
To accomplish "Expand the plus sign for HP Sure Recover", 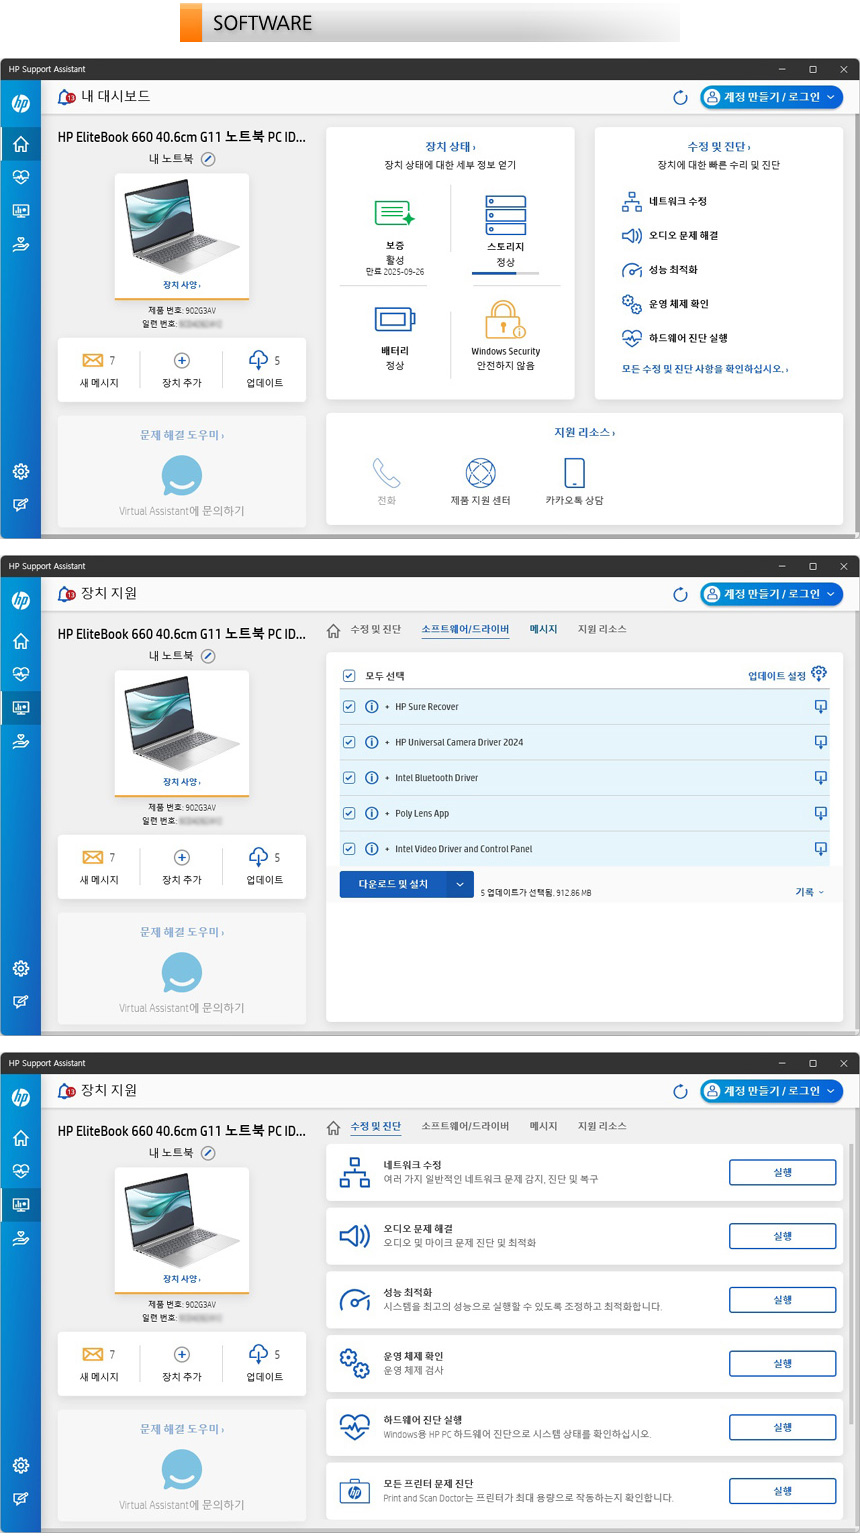I will (x=387, y=707).
